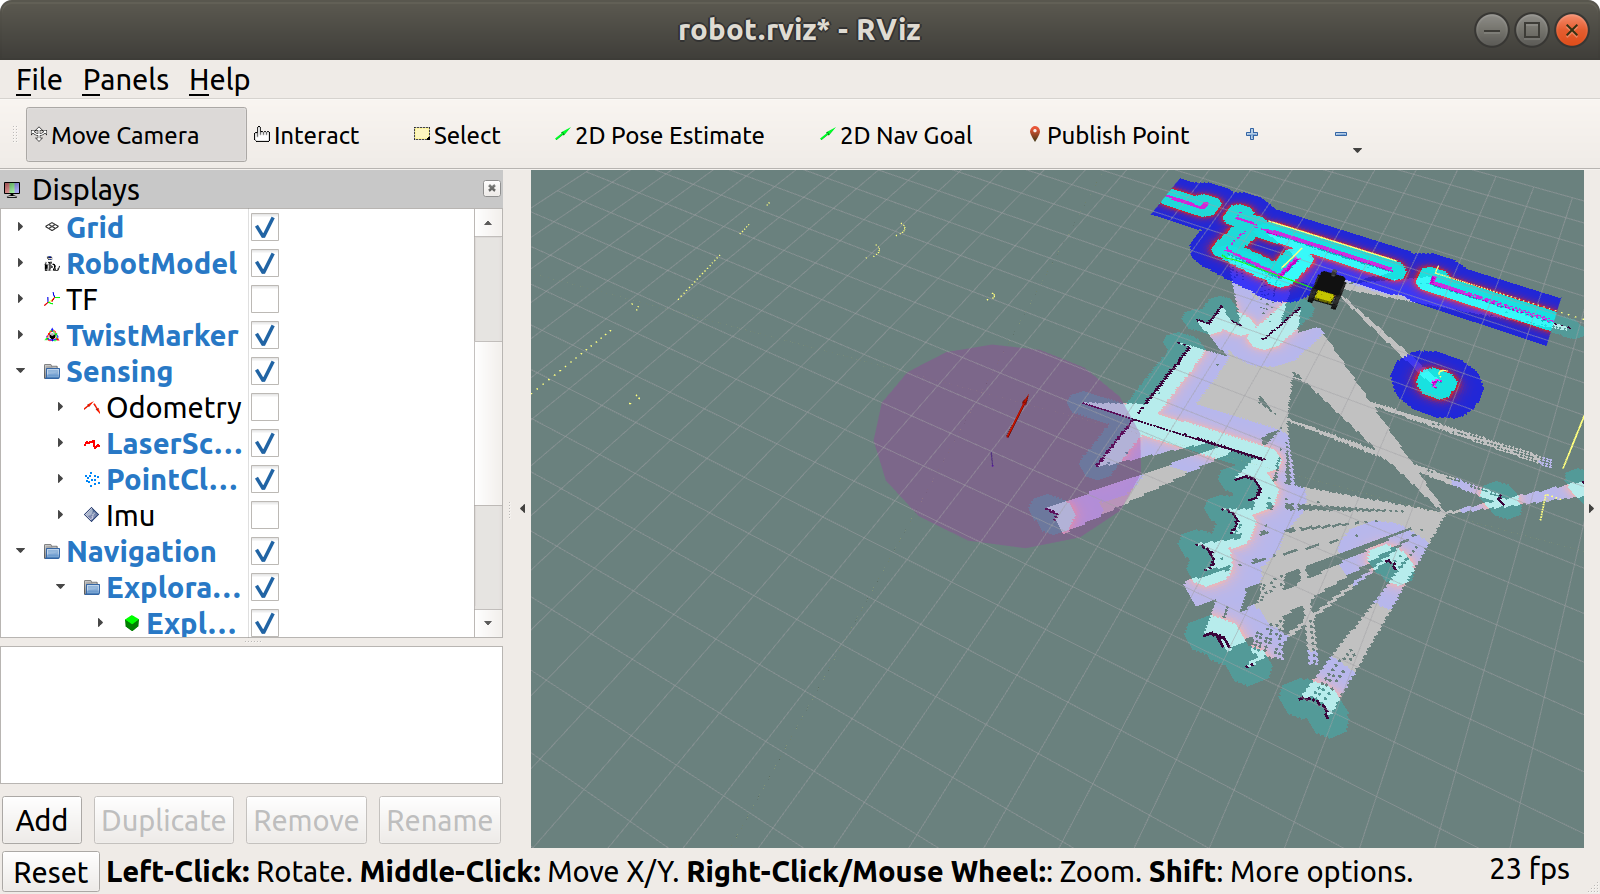Disable the TwistMarker checkbox
1600x894 pixels.
[265, 336]
